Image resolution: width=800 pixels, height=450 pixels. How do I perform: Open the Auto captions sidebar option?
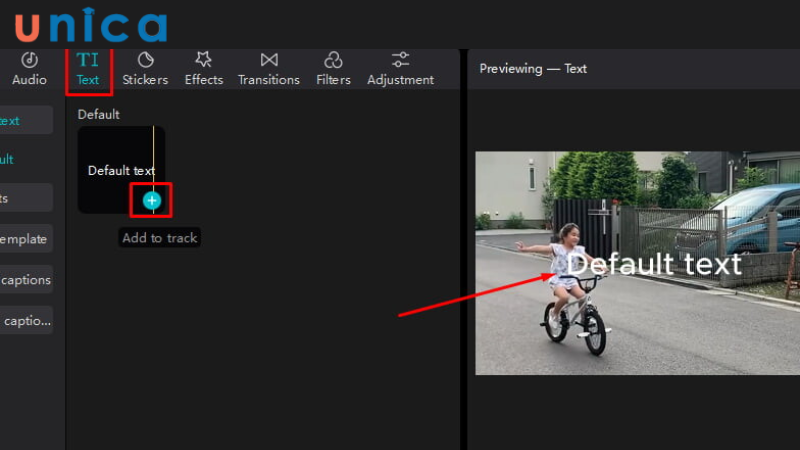(x=24, y=280)
